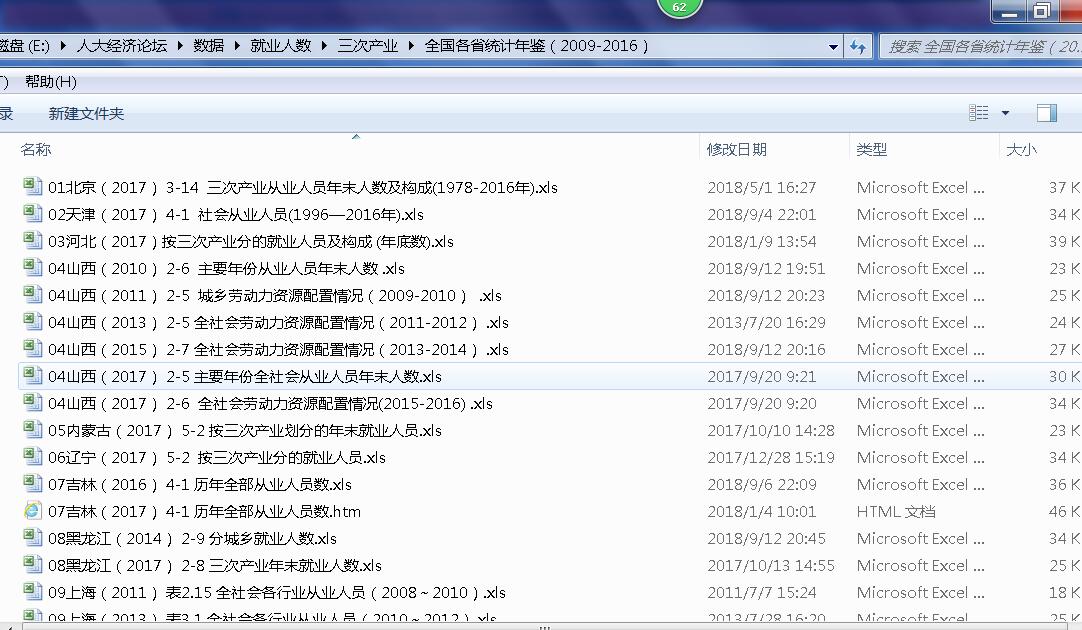
Task: Click Excel icon of 05内蒙古(2017) 5-2 file
Action: [x=32, y=429]
